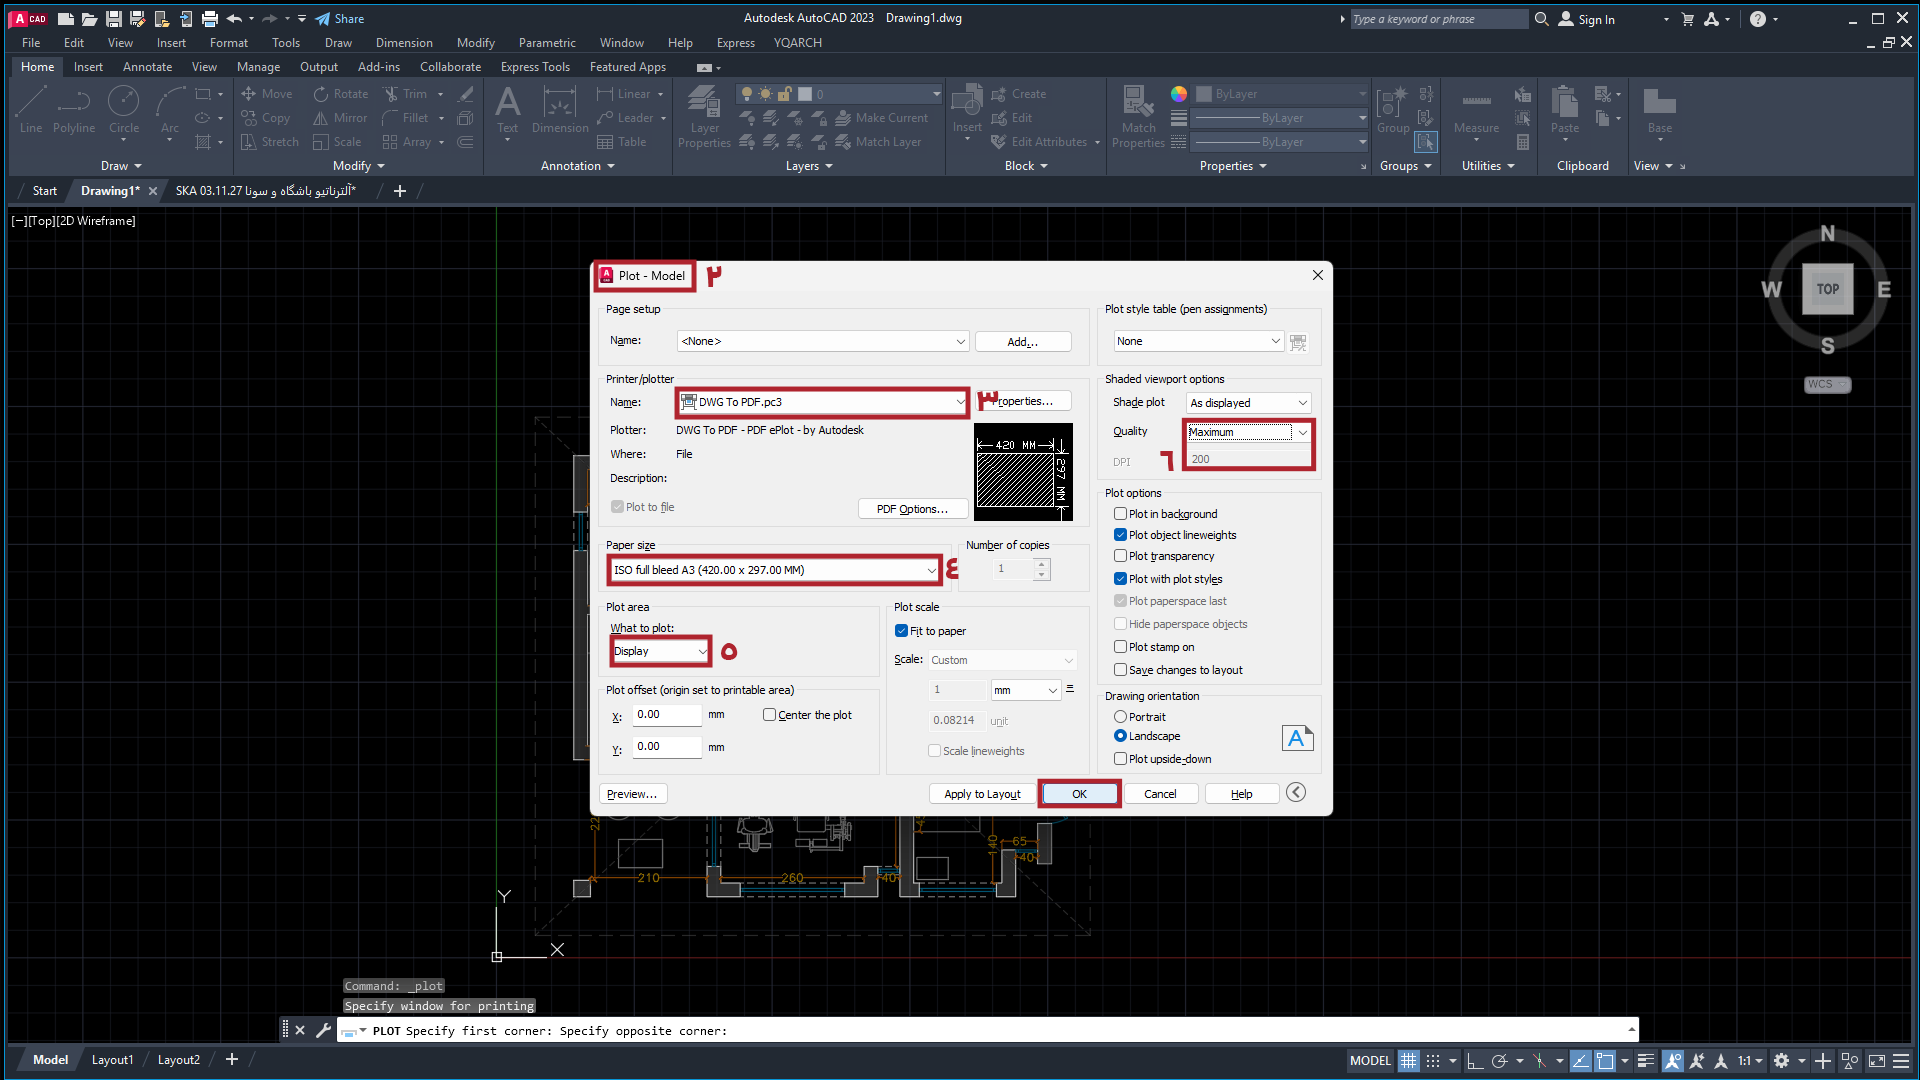Screen dimensions: 1920x1080
Task: Click the plot offset Y input field
Action: 667,747
